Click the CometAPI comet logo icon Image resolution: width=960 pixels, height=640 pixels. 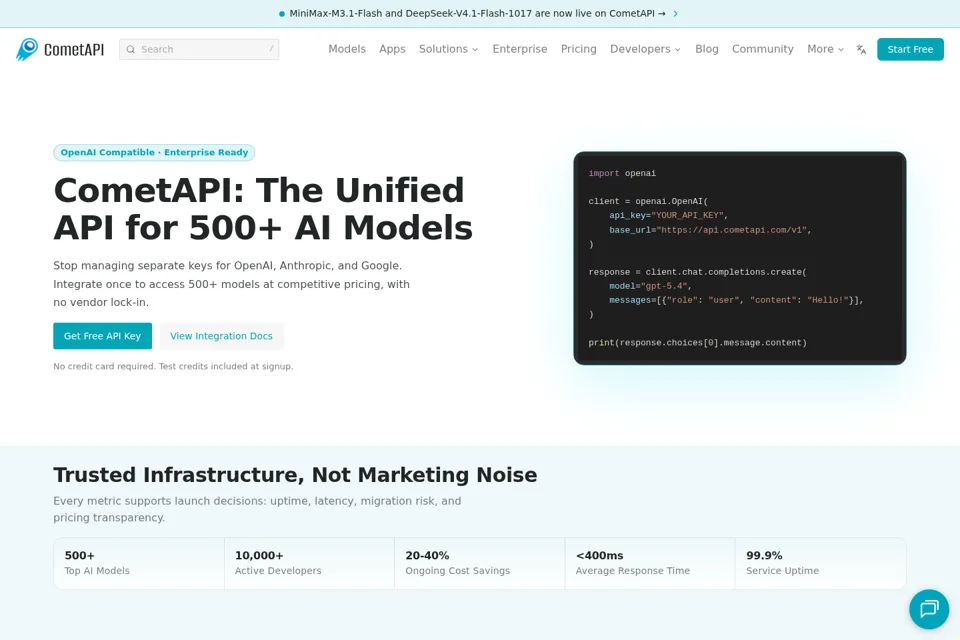(x=27, y=50)
